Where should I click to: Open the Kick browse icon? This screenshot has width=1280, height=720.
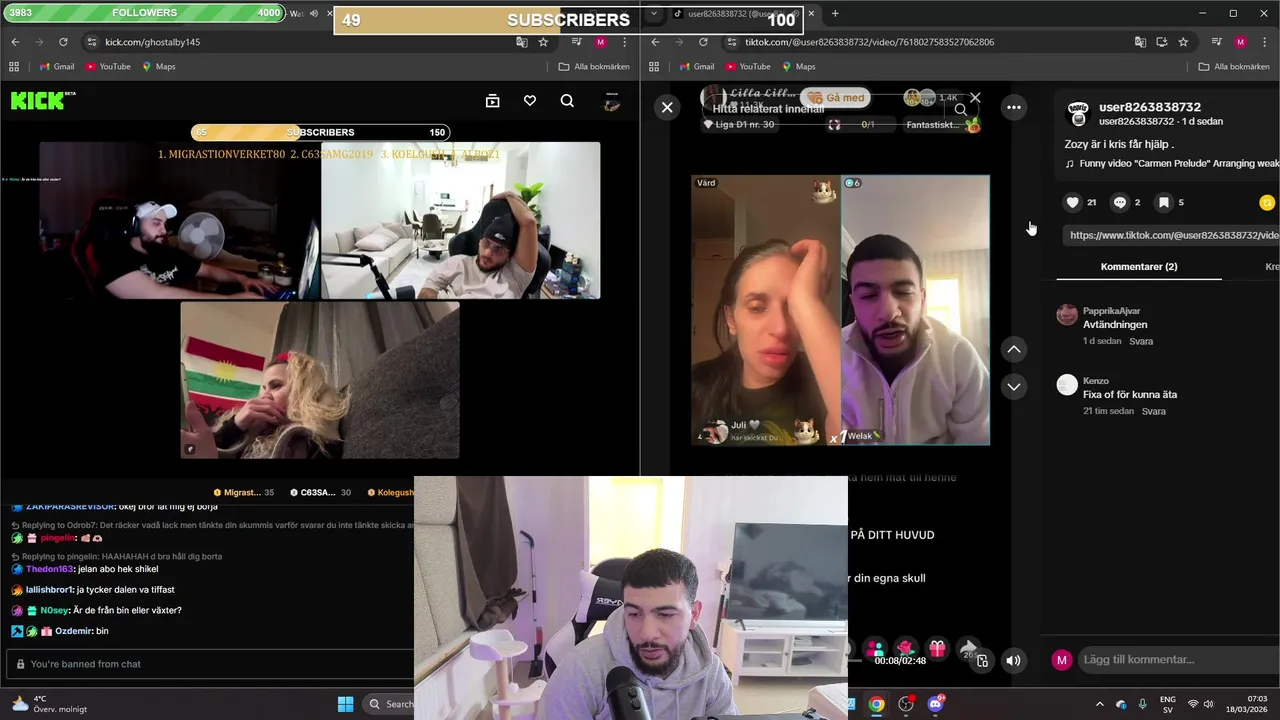[x=492, y=101]
